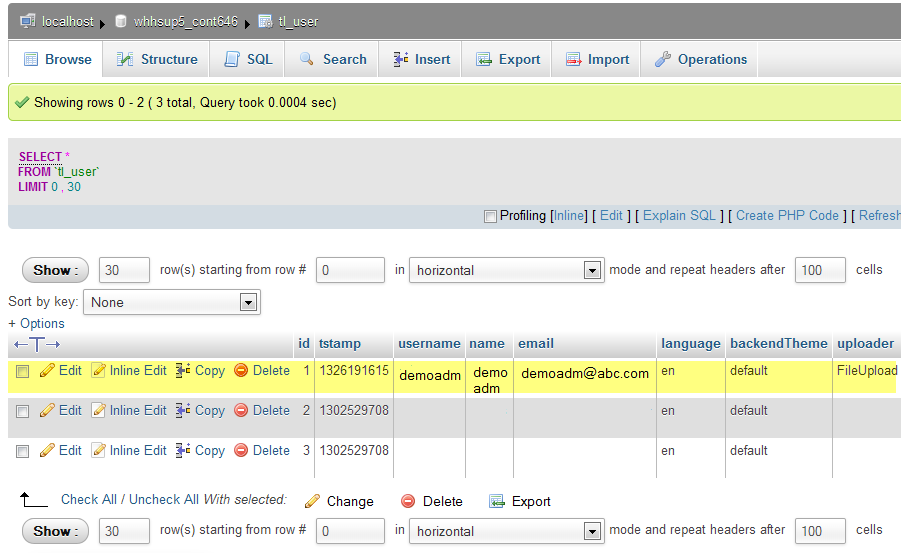The width and height of the screenshot is (901, 553).
Task: Click the pencil Edit icon for row 1
Action: 47,371
